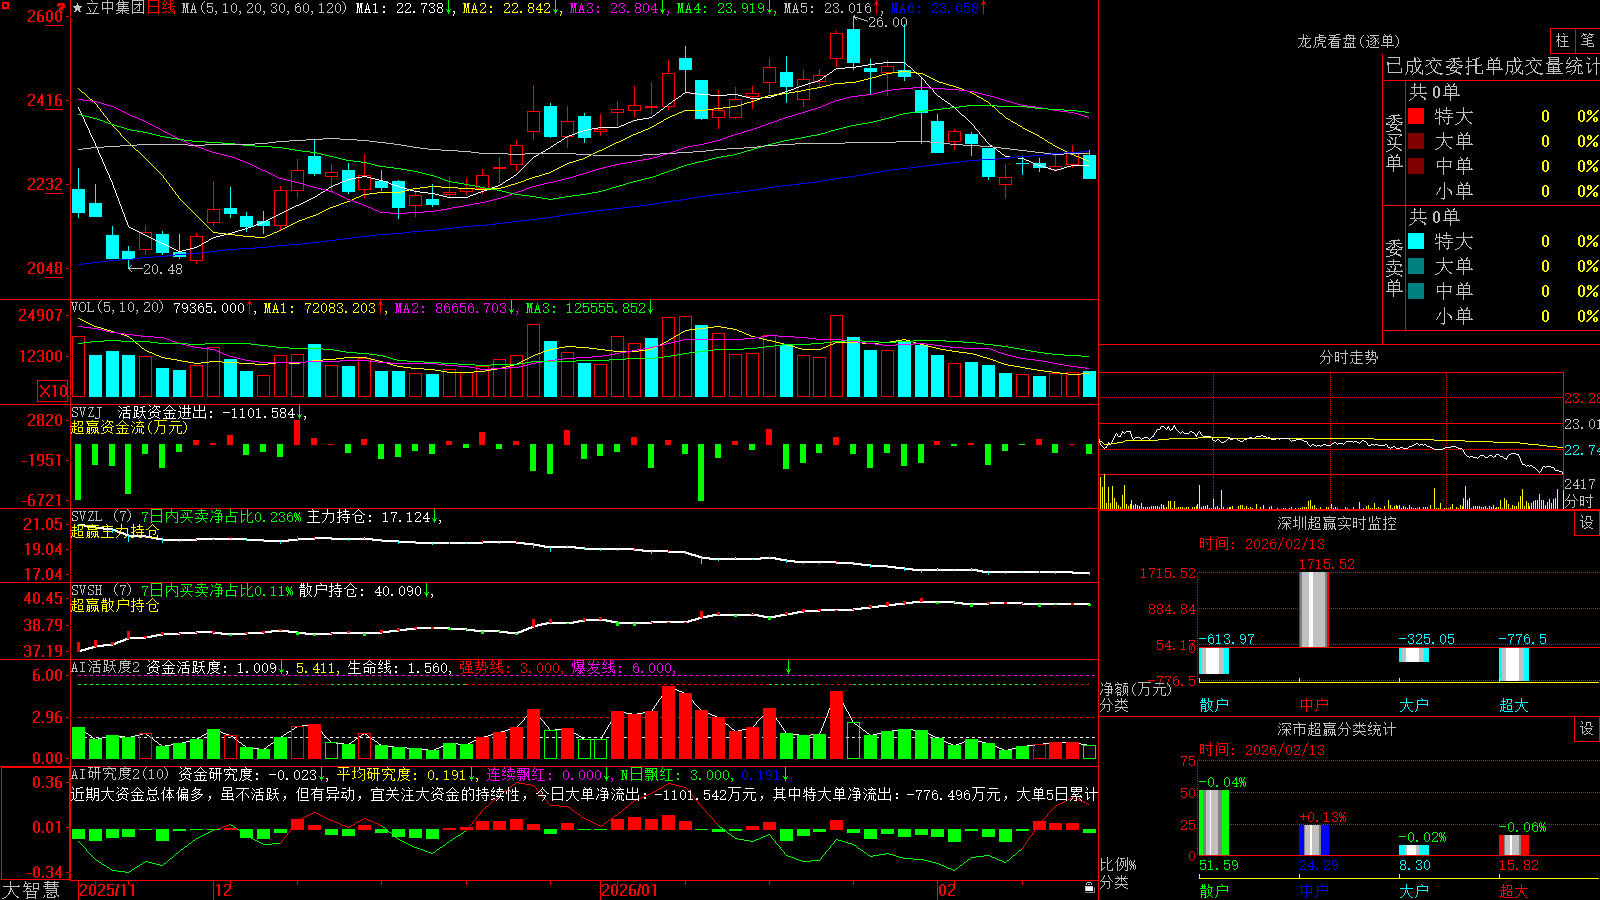Click the red 特大 buy-order color swatch
The height and width of the screenshot is (900, 1600).
point(1416,116)
